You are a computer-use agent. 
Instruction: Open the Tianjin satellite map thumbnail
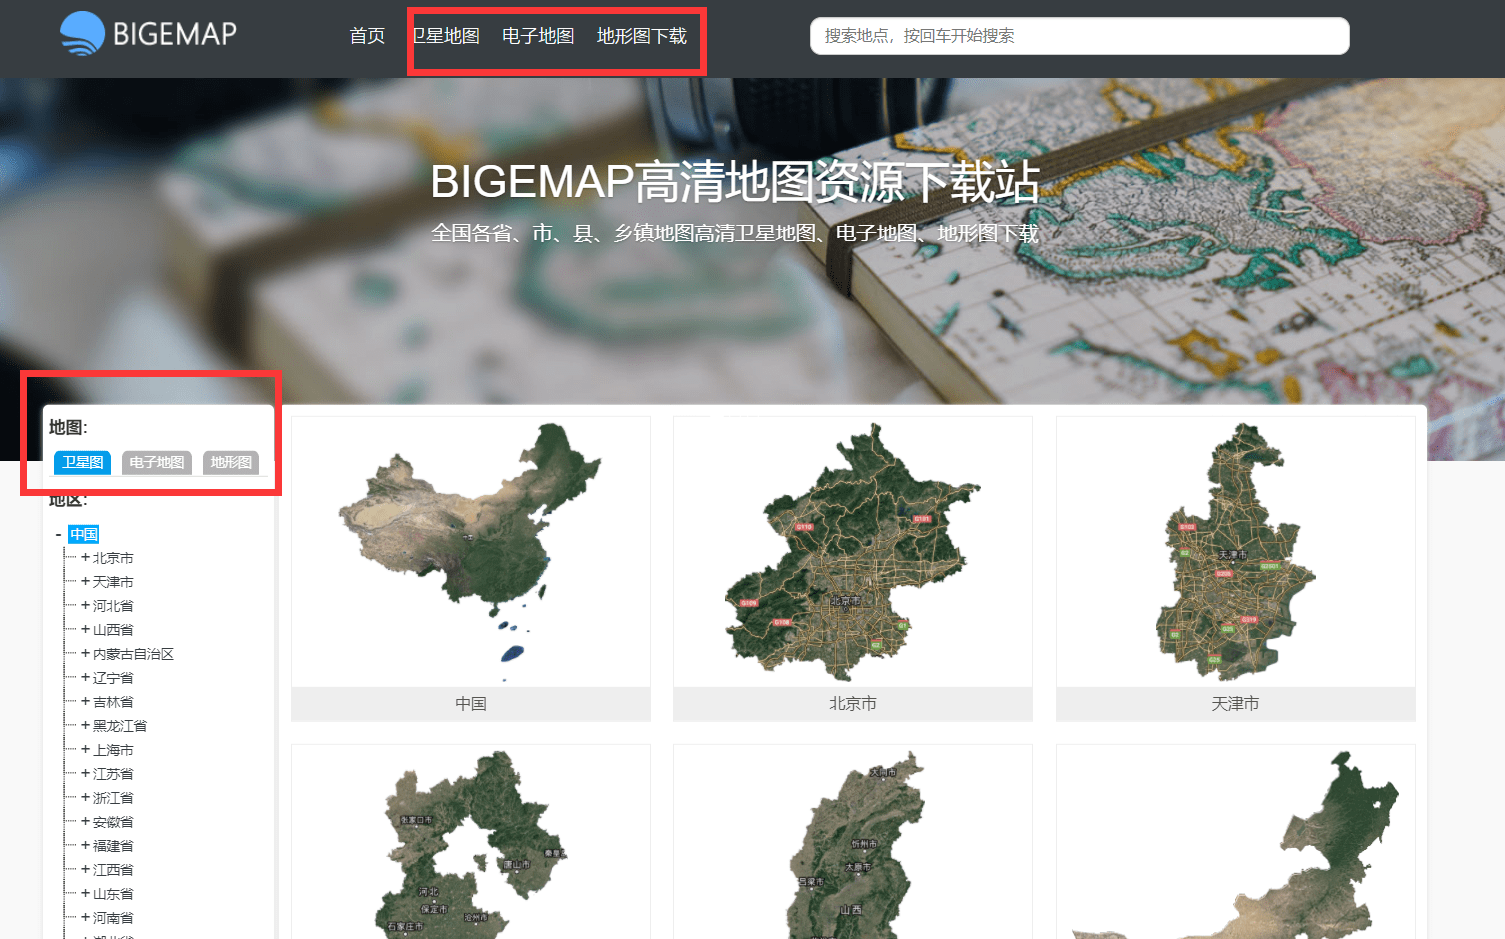point(1236,552)
